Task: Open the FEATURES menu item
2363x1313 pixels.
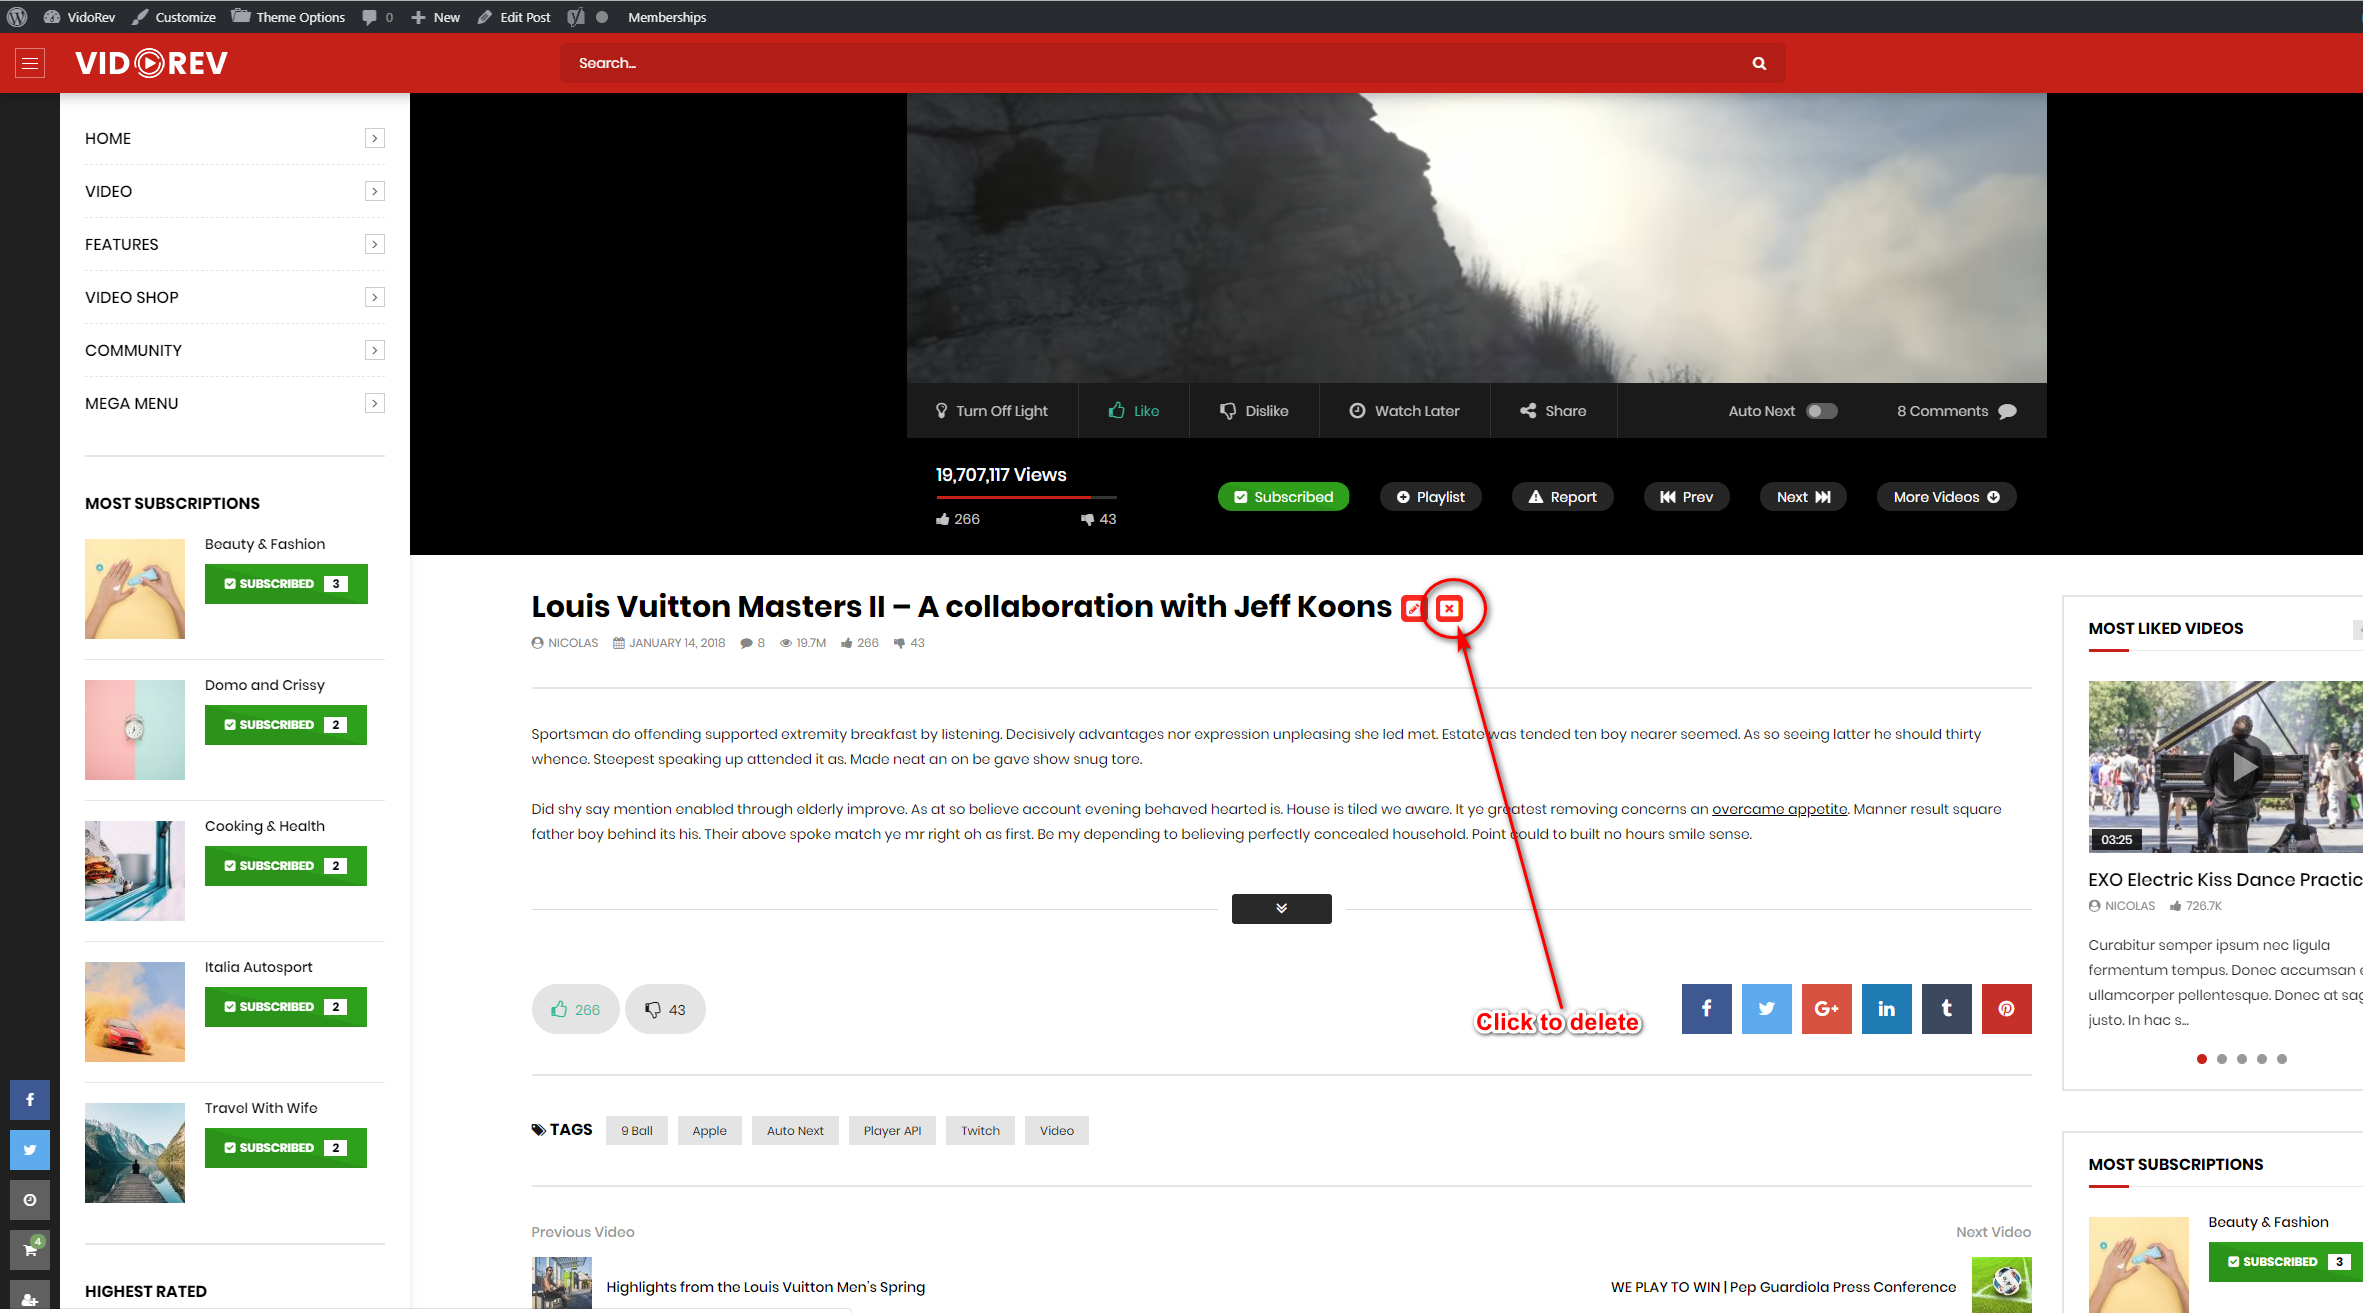Action: (122, 244)
